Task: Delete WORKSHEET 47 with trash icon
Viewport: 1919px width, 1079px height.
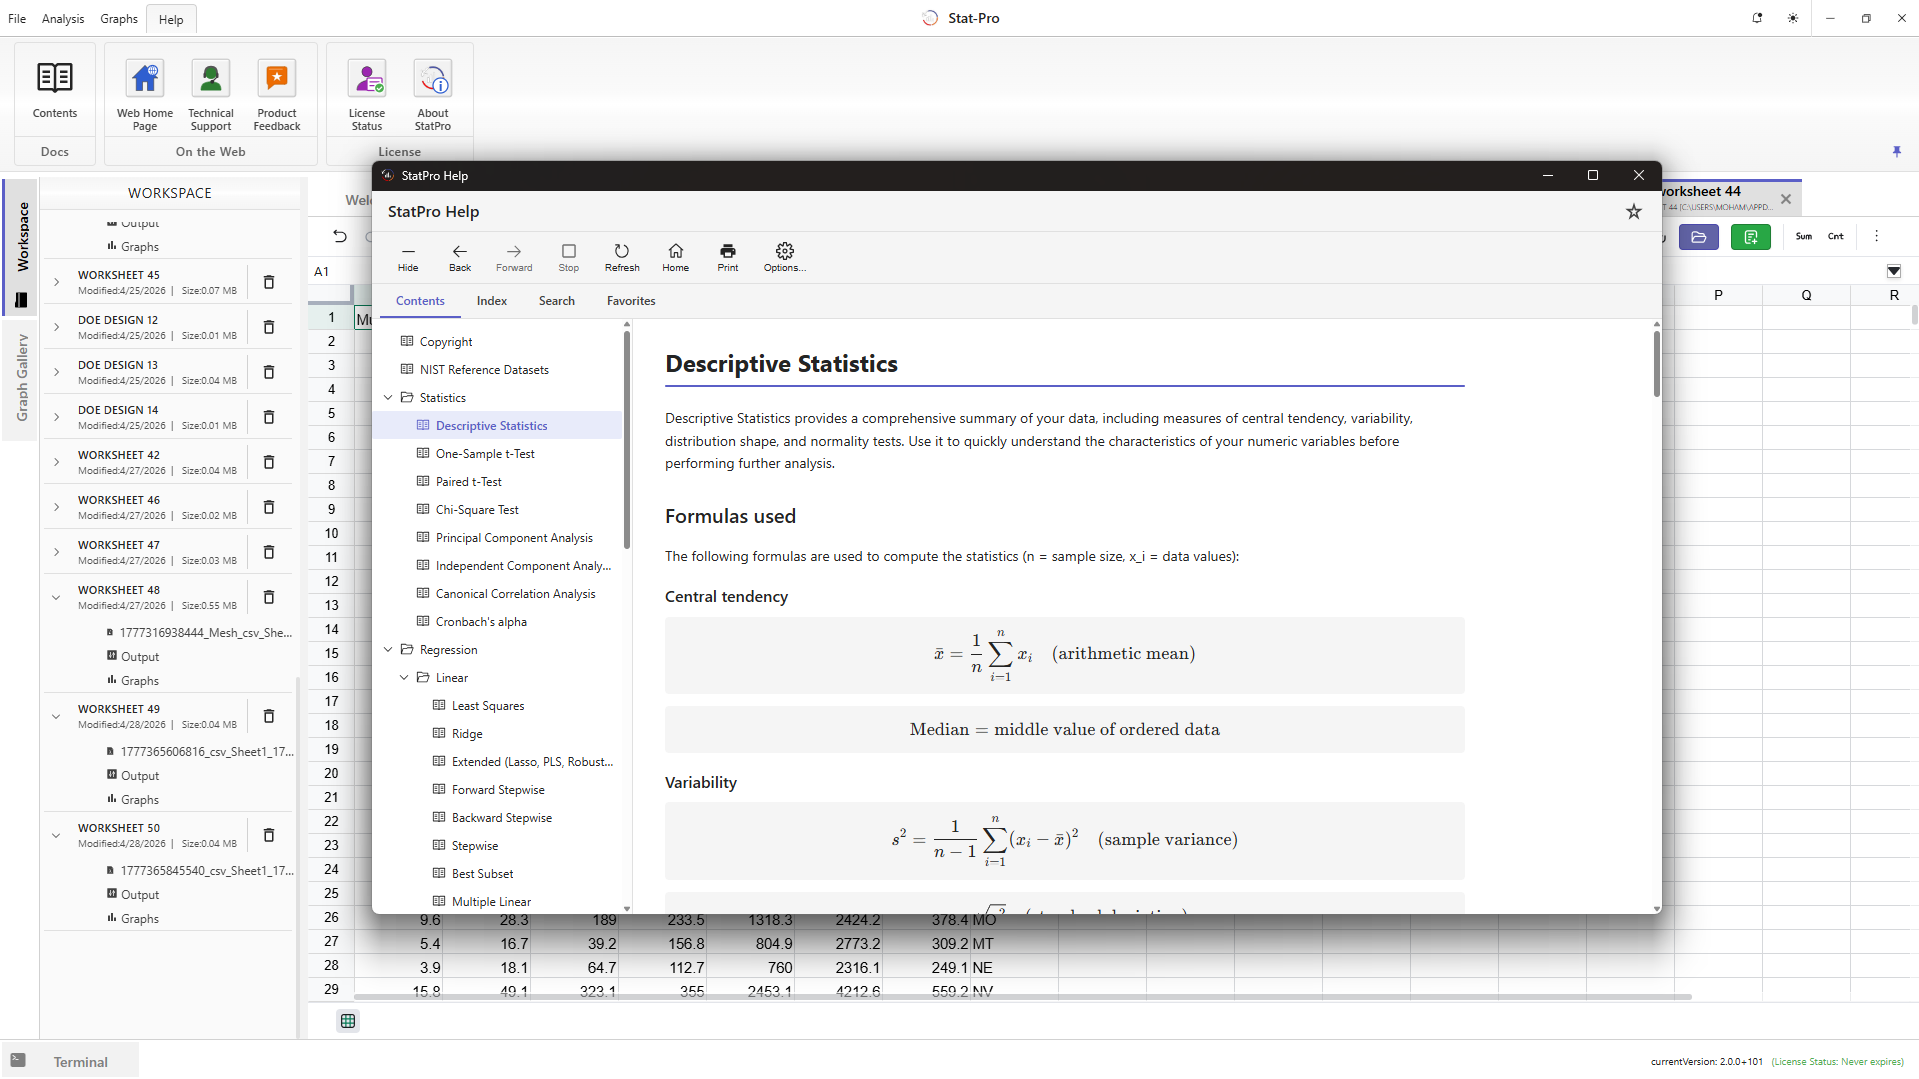Action: click(269, 552)
